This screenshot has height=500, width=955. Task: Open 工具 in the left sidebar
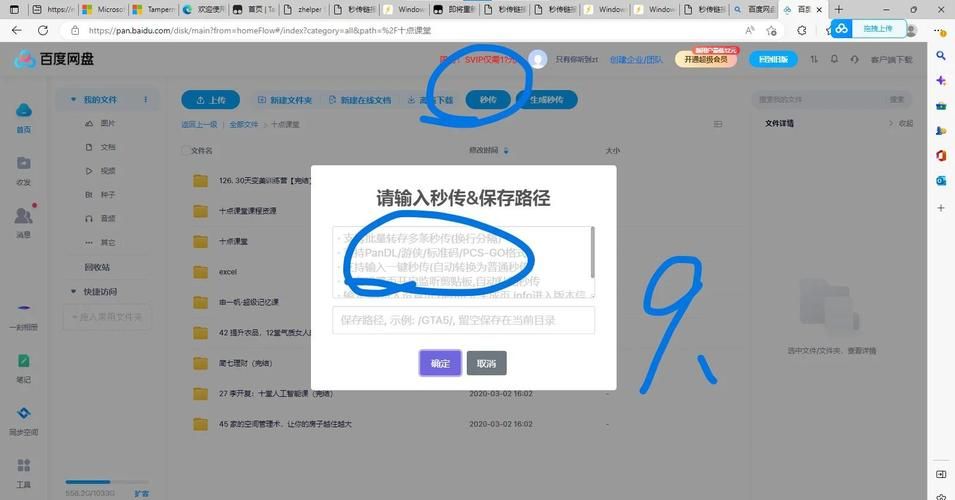pos(23,474)
